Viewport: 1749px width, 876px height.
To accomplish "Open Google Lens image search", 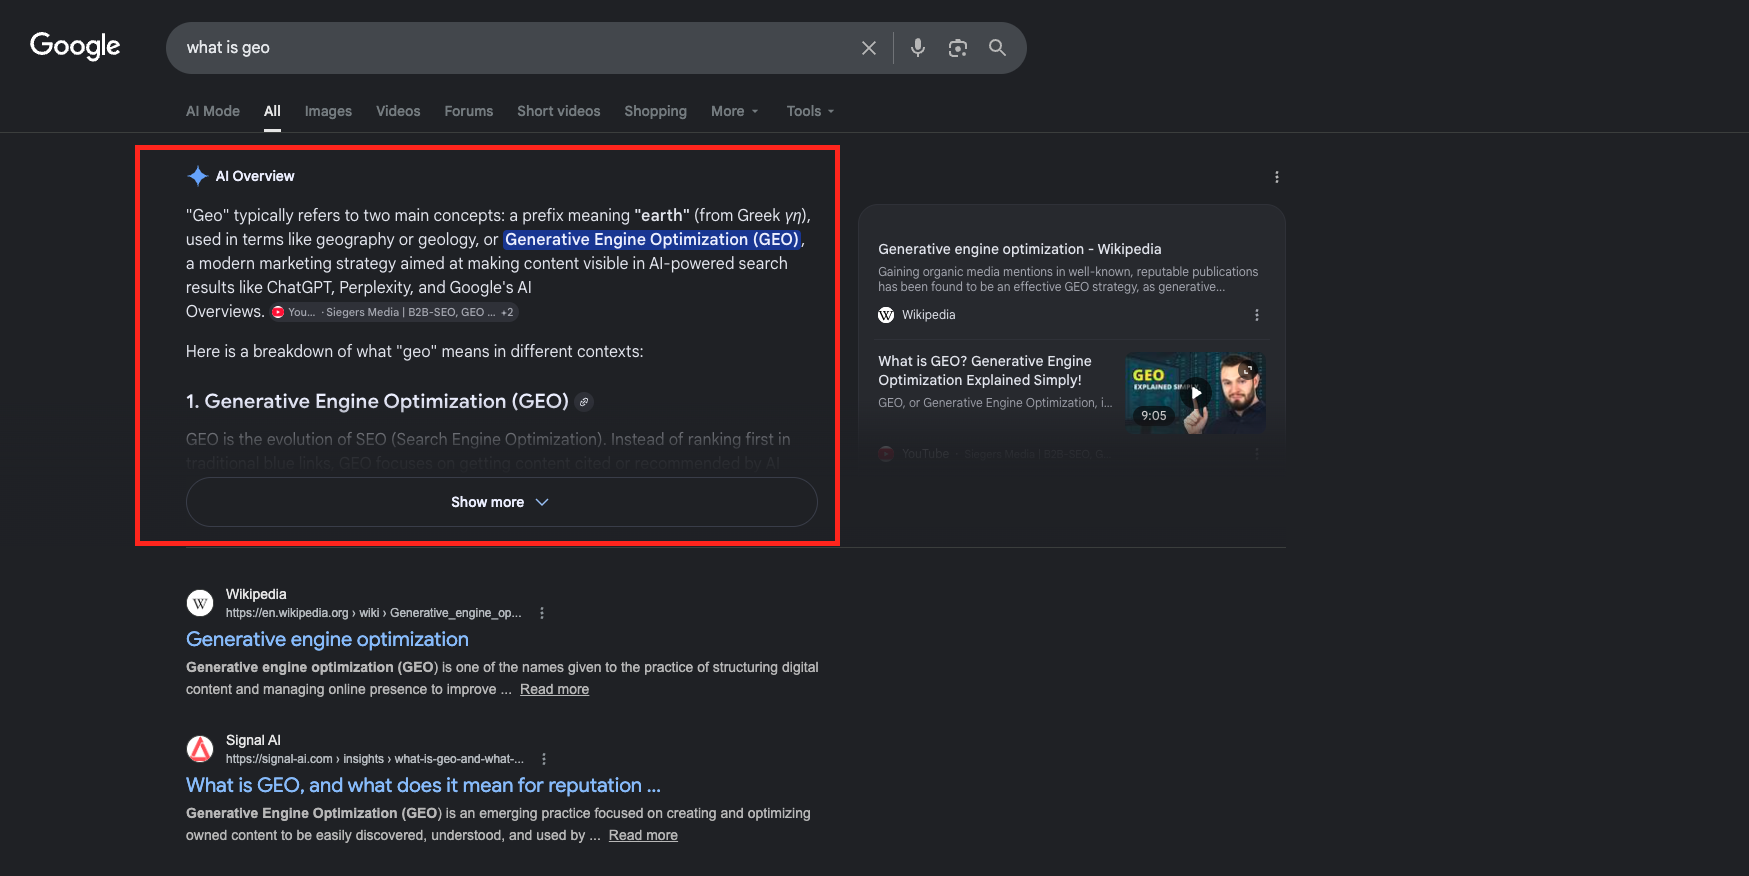I will point(958,48).
